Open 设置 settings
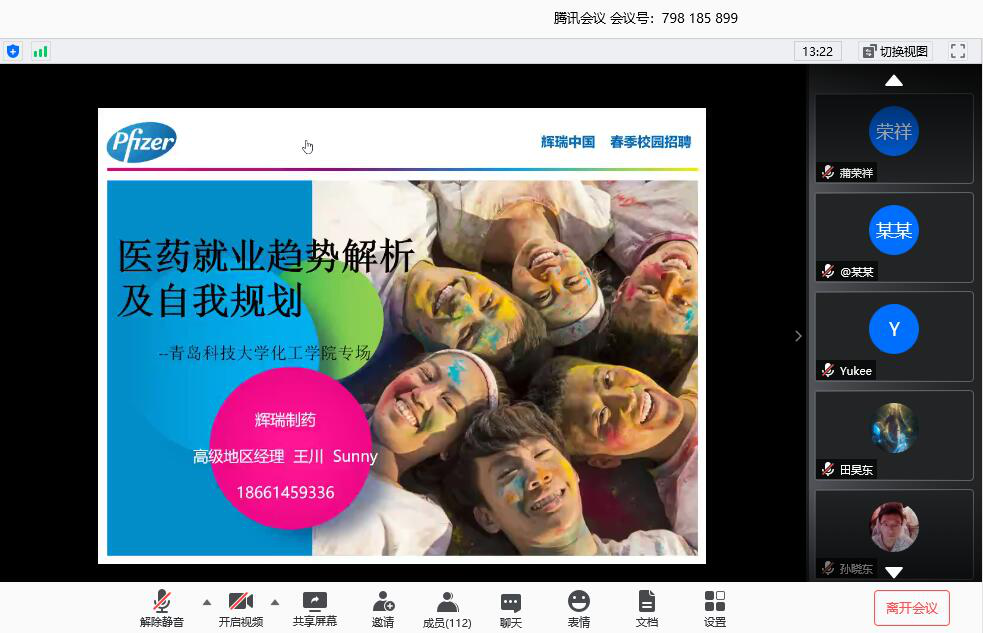 pos(715,609)
